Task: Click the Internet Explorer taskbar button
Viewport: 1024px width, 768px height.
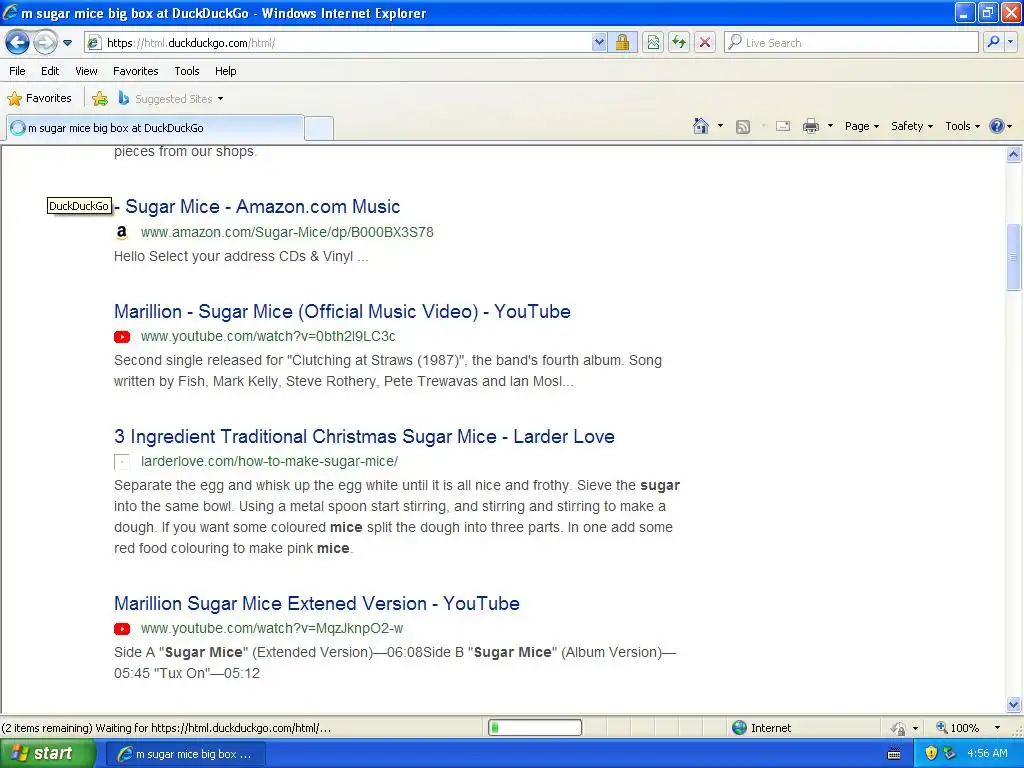Action: pyautogui.click(x=185, y=754)
